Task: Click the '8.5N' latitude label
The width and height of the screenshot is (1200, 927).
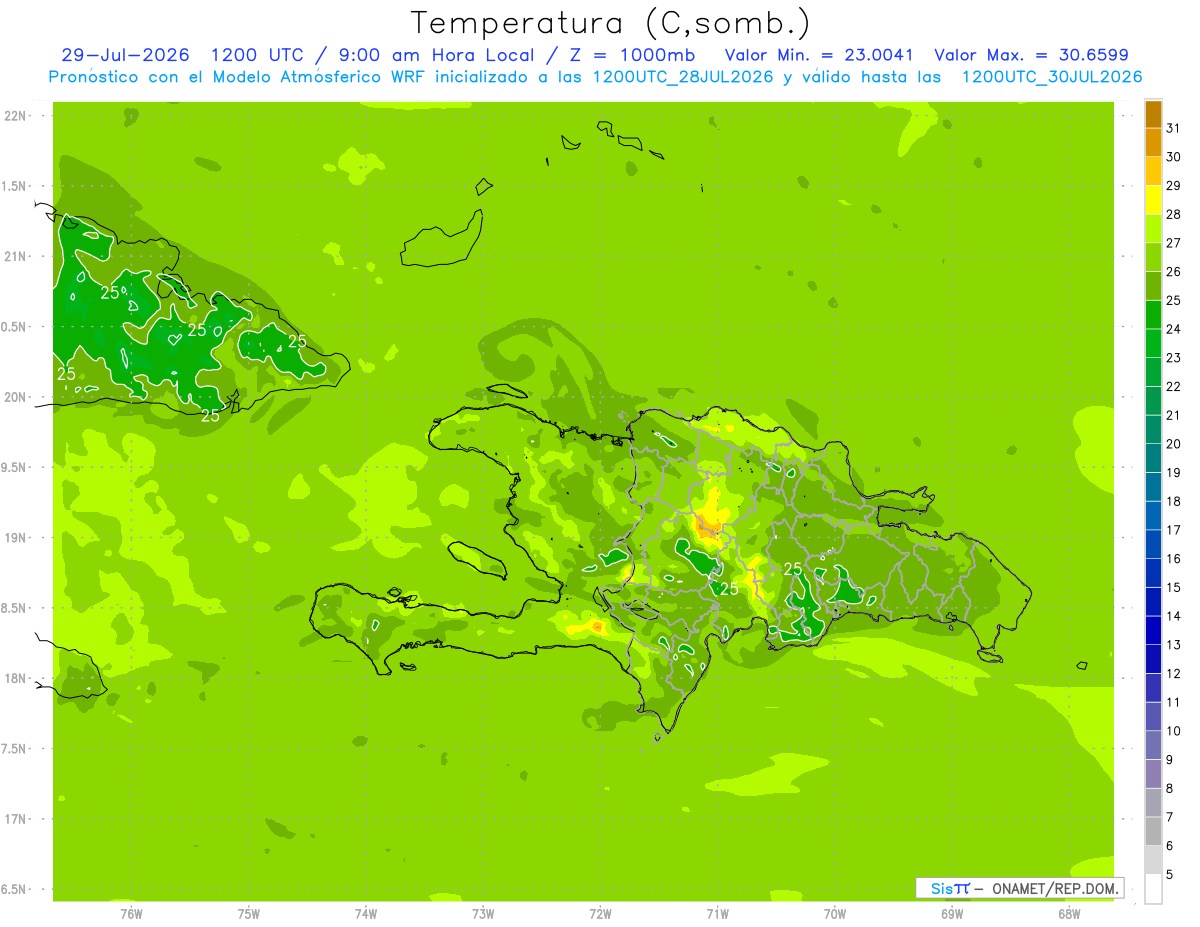Action: click(15, 608)
